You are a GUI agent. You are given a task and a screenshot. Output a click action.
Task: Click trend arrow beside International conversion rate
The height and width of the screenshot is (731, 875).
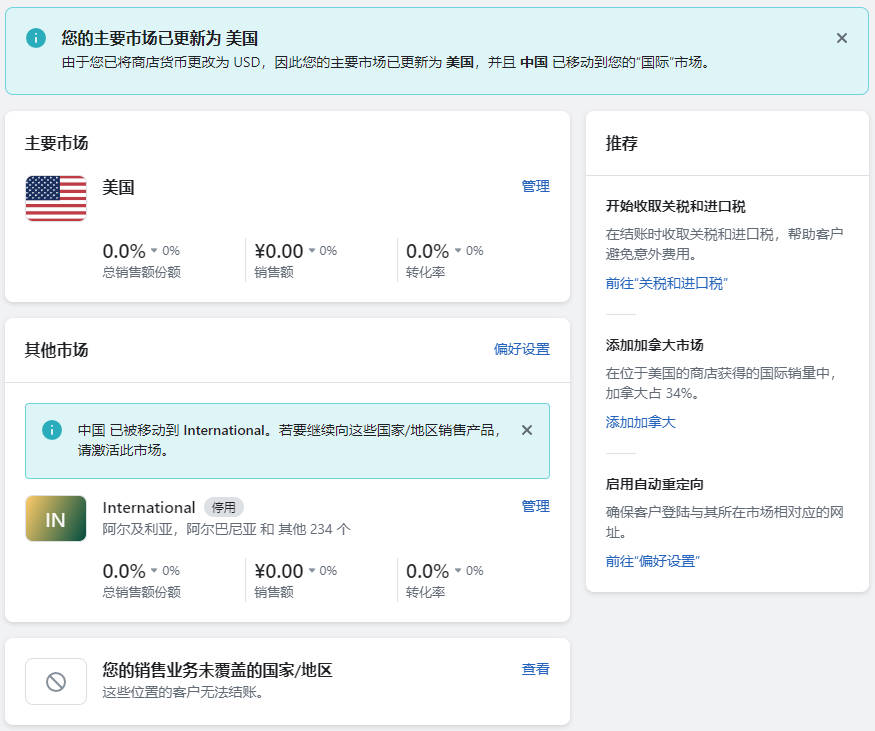point(458,570)
